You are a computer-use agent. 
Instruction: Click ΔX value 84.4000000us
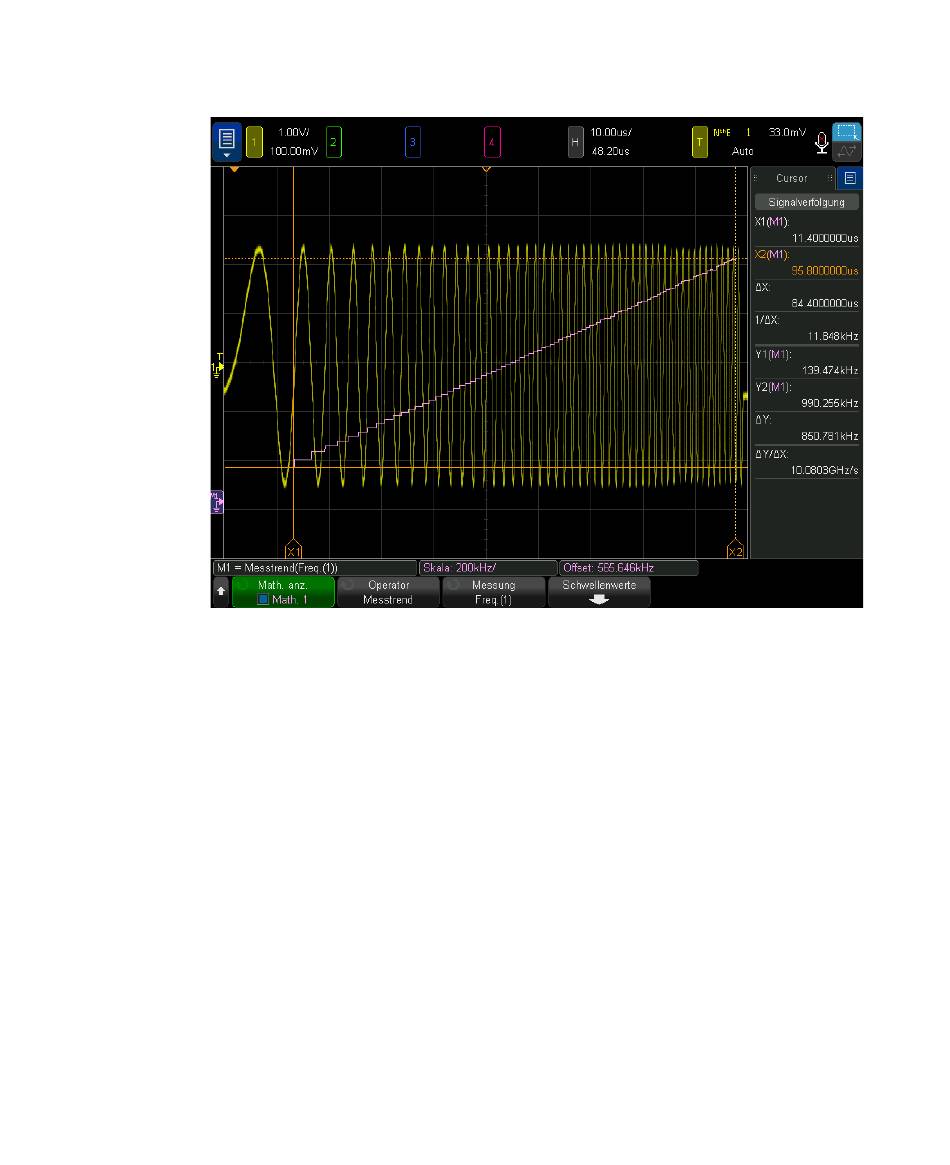(825, 303)
